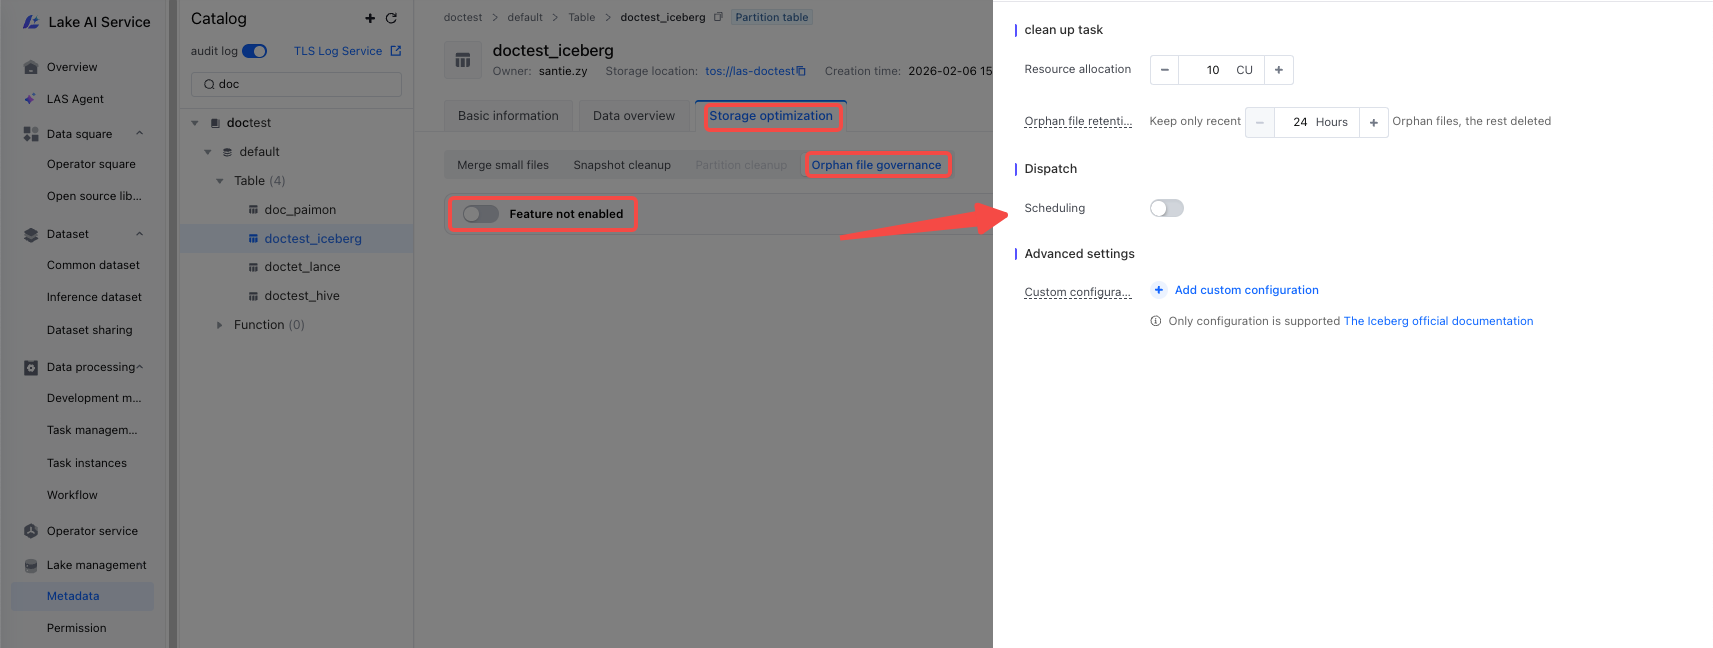Toggle the audit log switch
Screen dimensions: 1713x648
pyautogui.click(x=254, y=51)
